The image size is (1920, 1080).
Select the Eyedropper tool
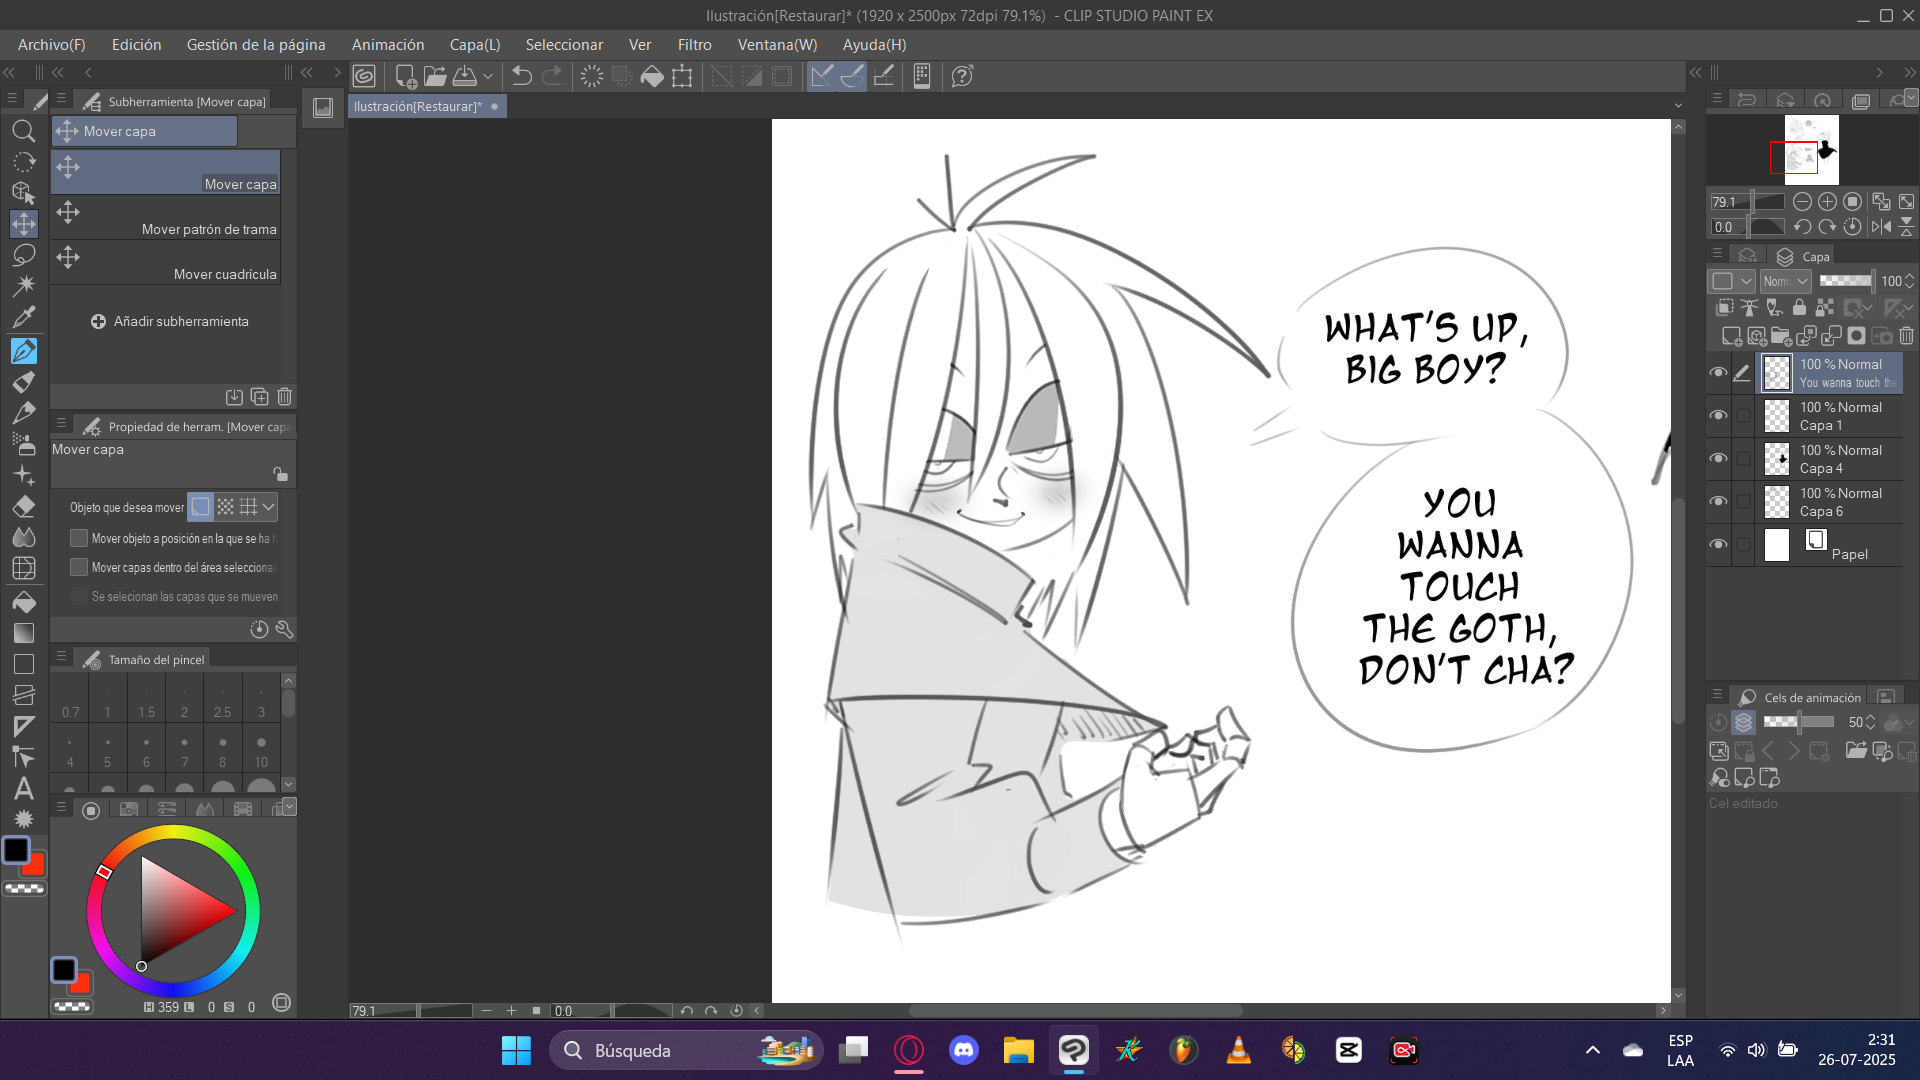point(24,317)
